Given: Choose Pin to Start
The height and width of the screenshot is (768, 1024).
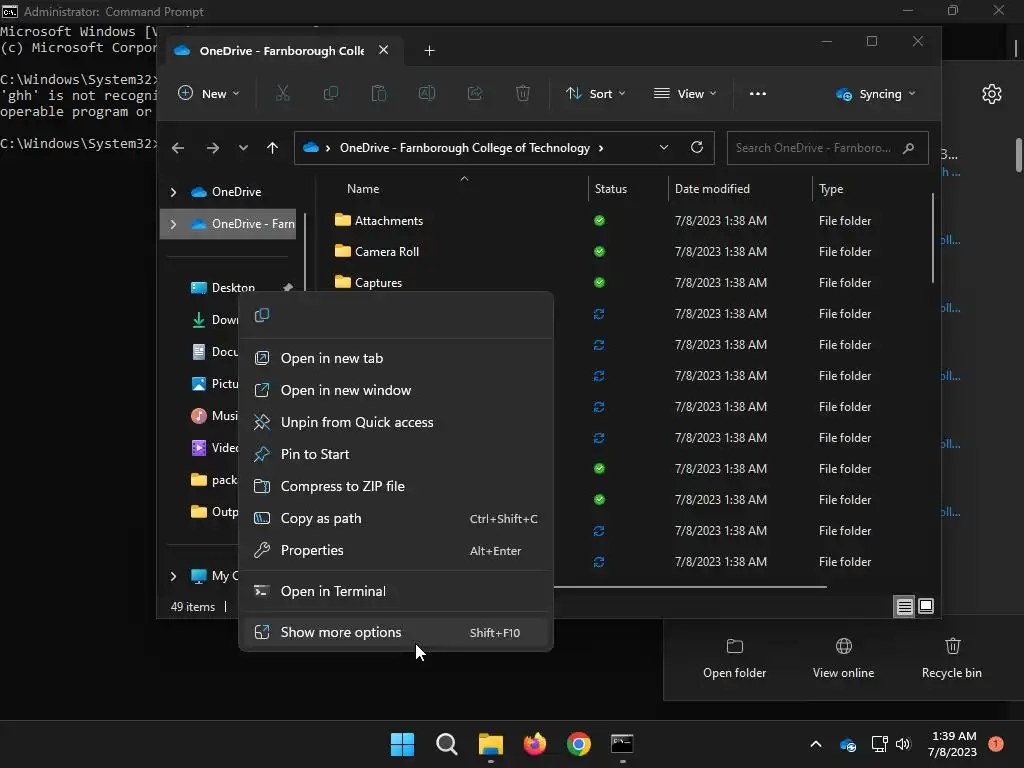Looking at the screenshot, I should pos(396,454).
